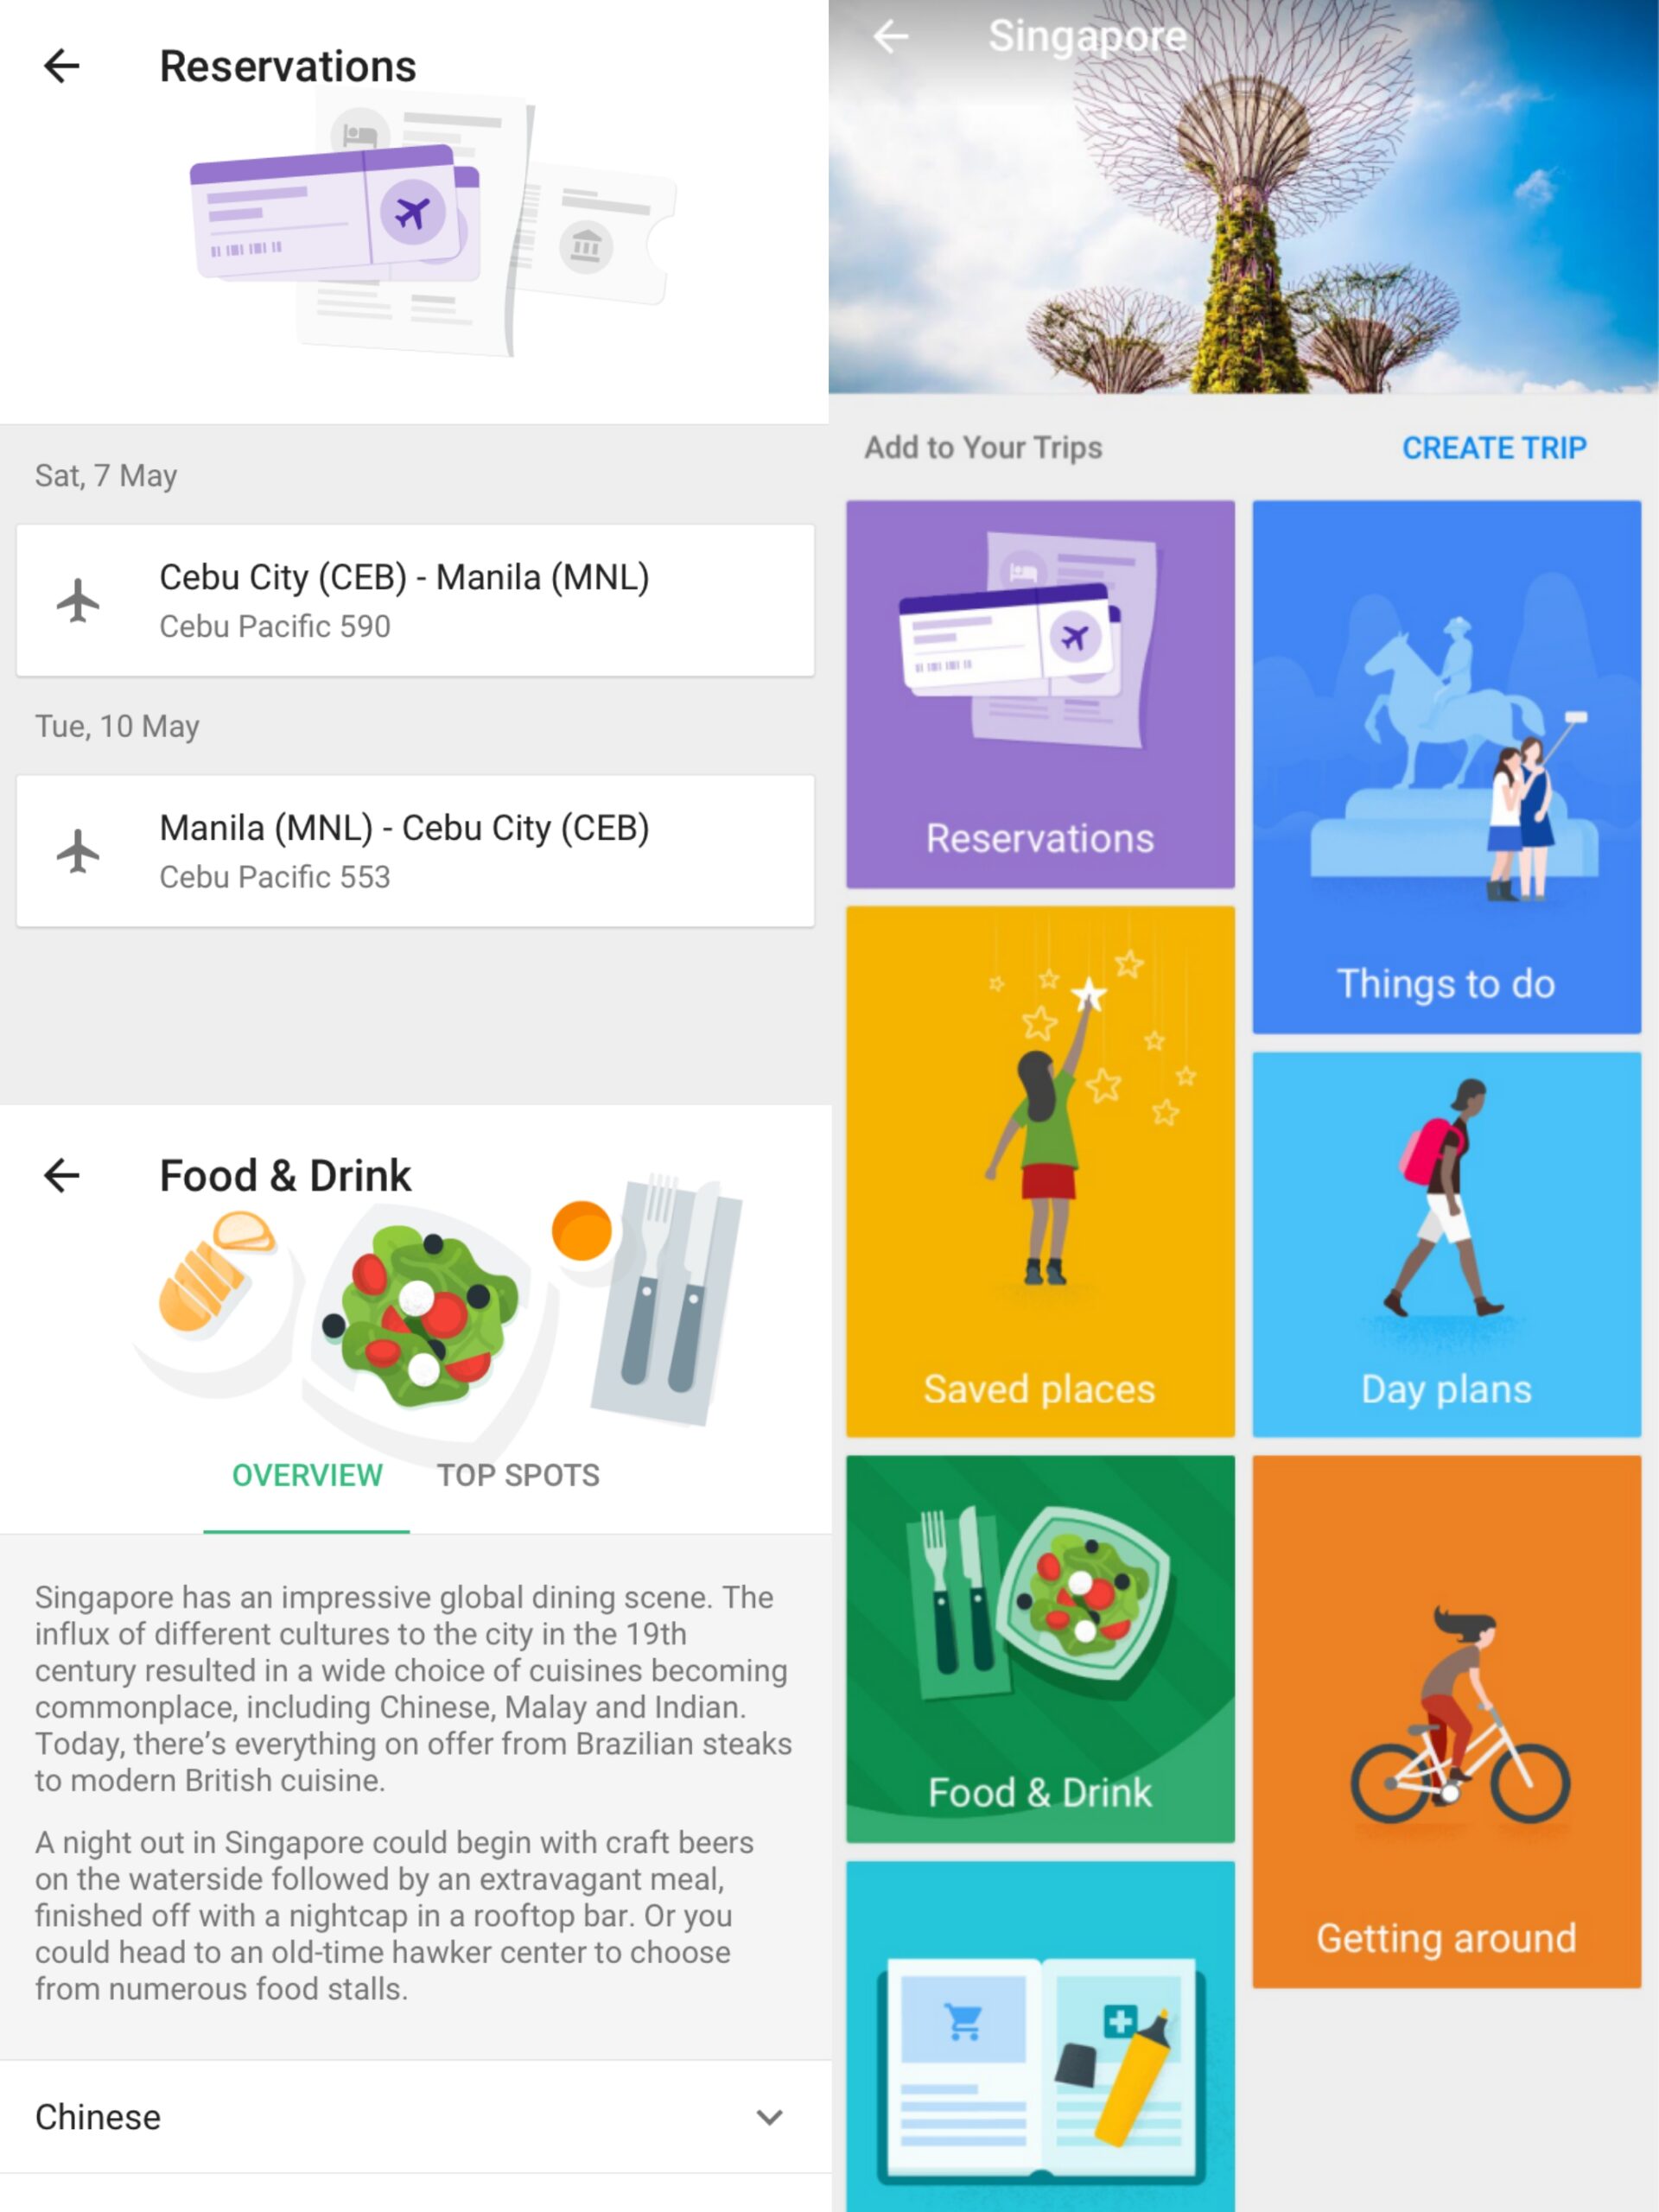View Singapore header image thumbnail

pos(1244,197)
